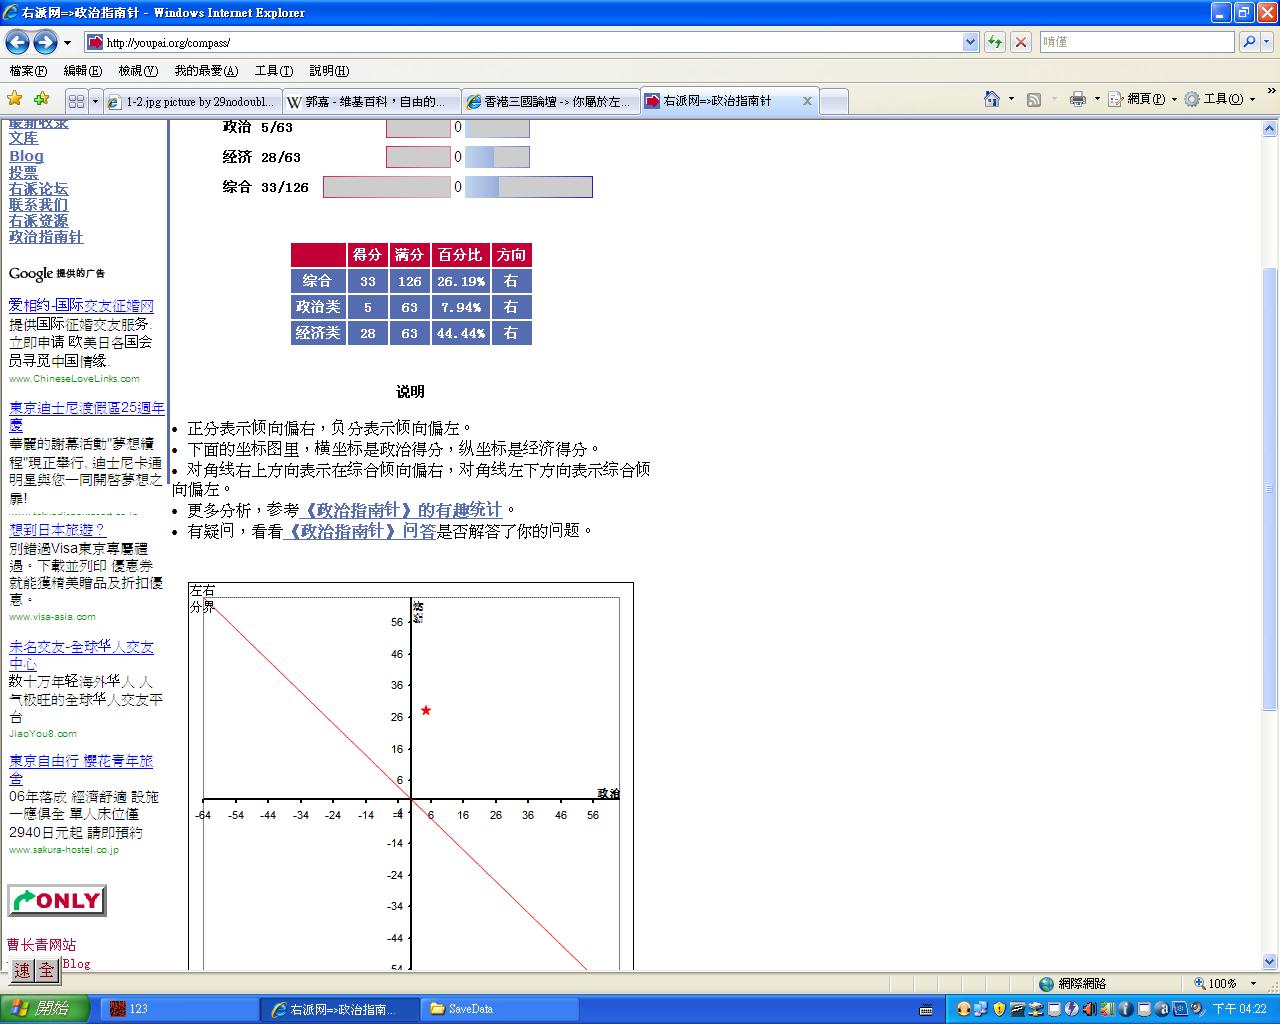Image resolution: width=1280 pixels, height=1024 pixels.
Task: Click the 44.44% cell in the table
Action: [461, 333]
